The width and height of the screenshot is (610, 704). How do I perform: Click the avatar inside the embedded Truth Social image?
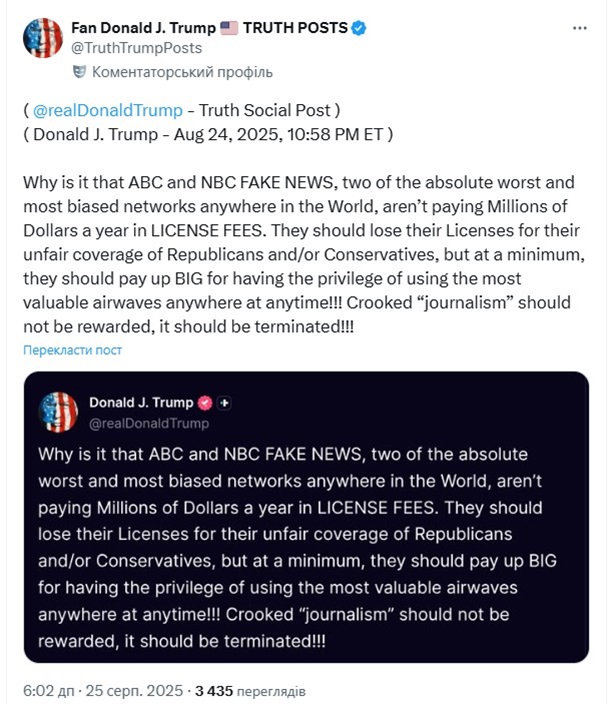pos(58,412)
